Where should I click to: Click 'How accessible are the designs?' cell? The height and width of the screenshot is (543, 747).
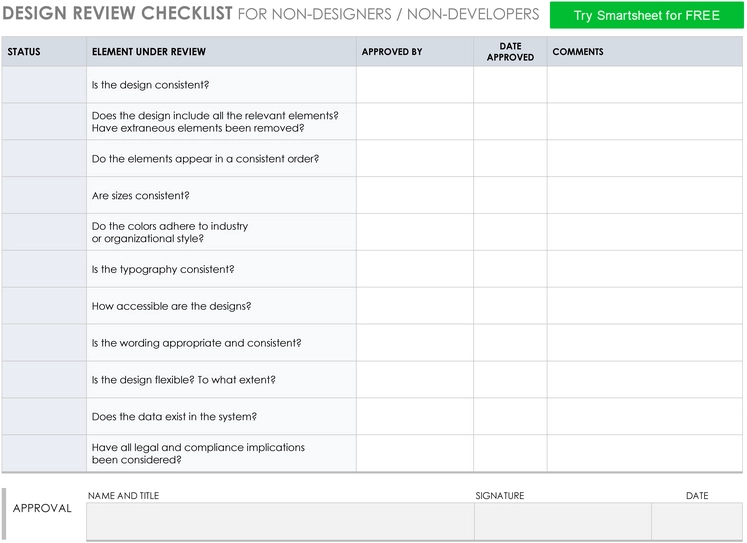(x=221, y=306)
